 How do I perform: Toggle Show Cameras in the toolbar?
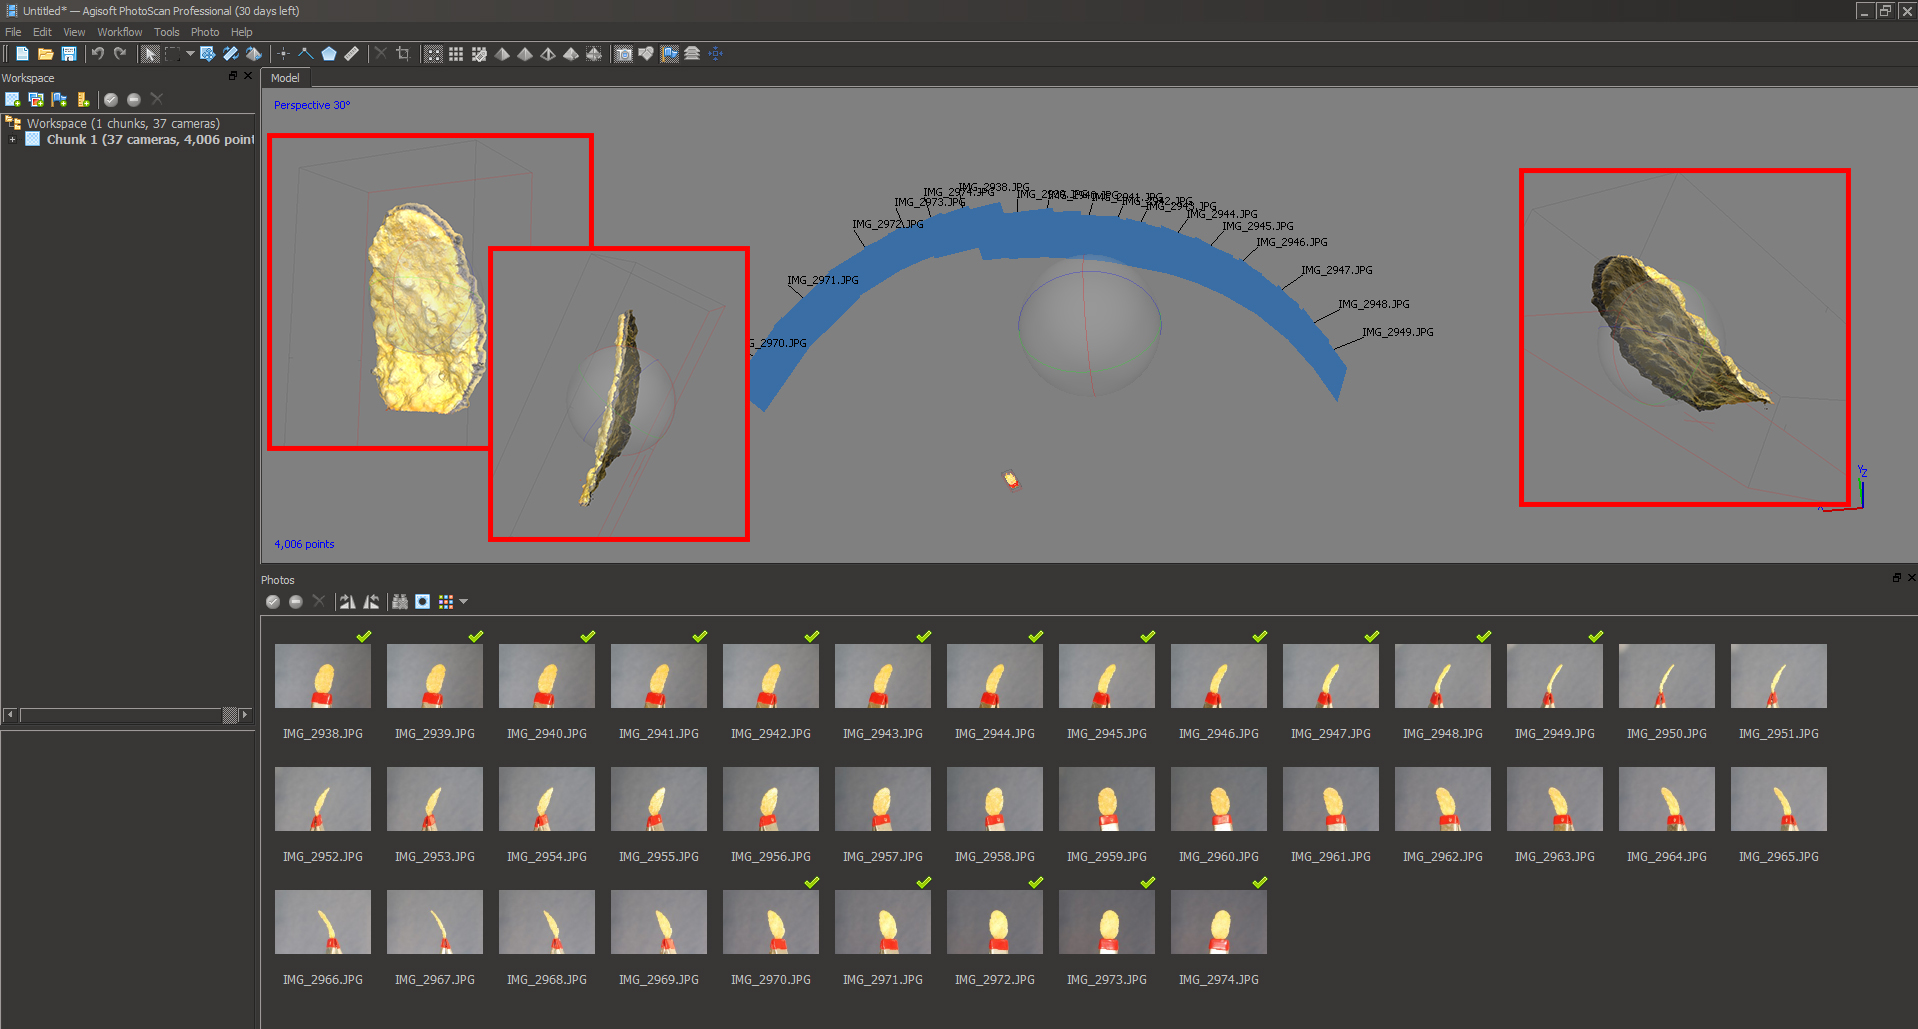point(623,54)
